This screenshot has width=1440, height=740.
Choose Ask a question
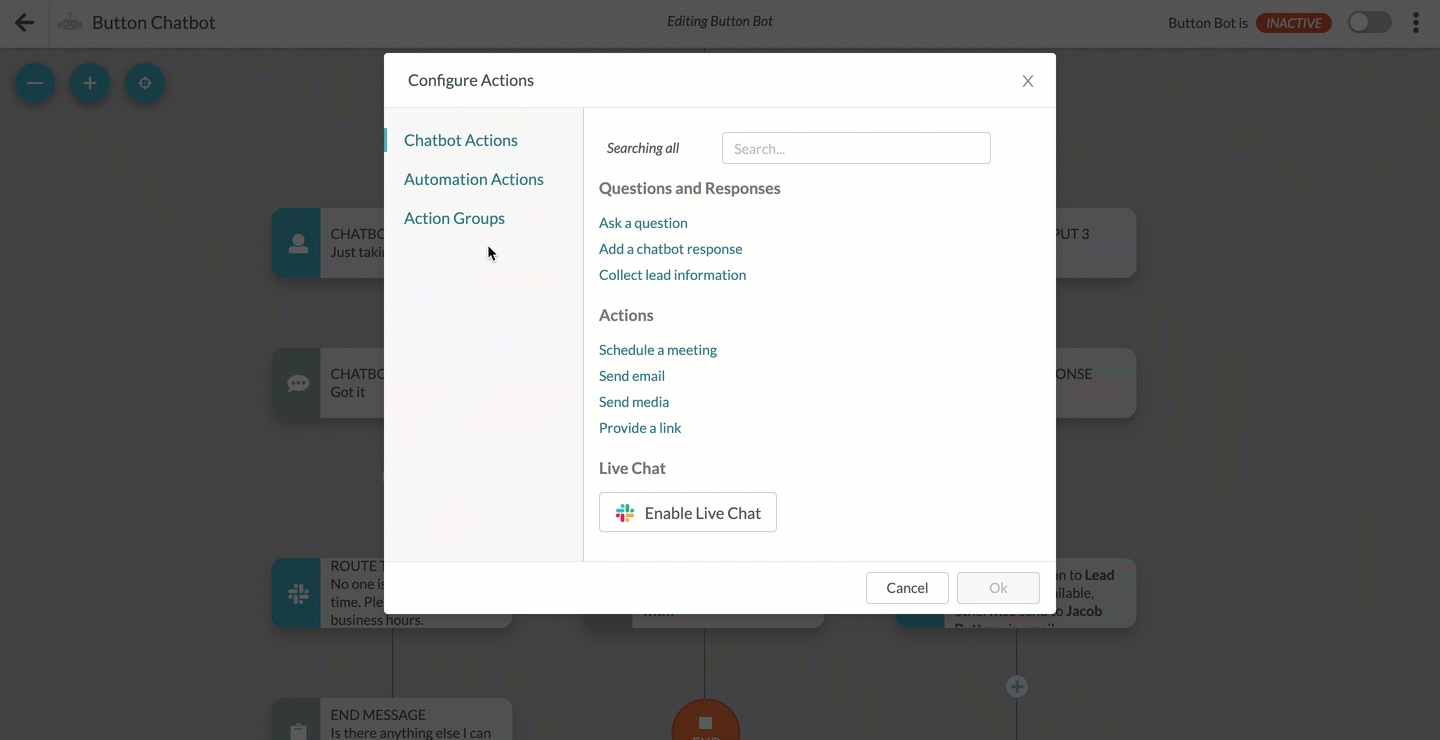point(643,223)
